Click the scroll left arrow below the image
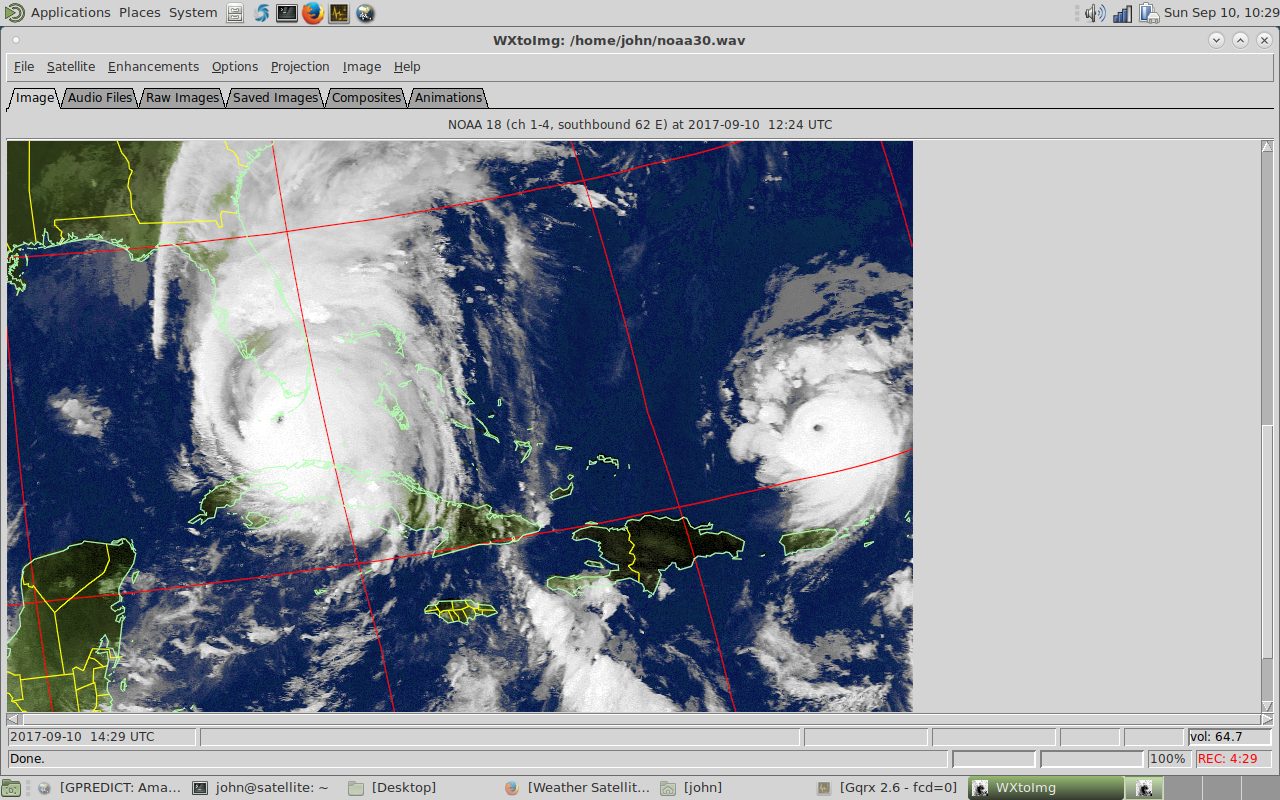 pyautogui.click(x=13, y=719)
